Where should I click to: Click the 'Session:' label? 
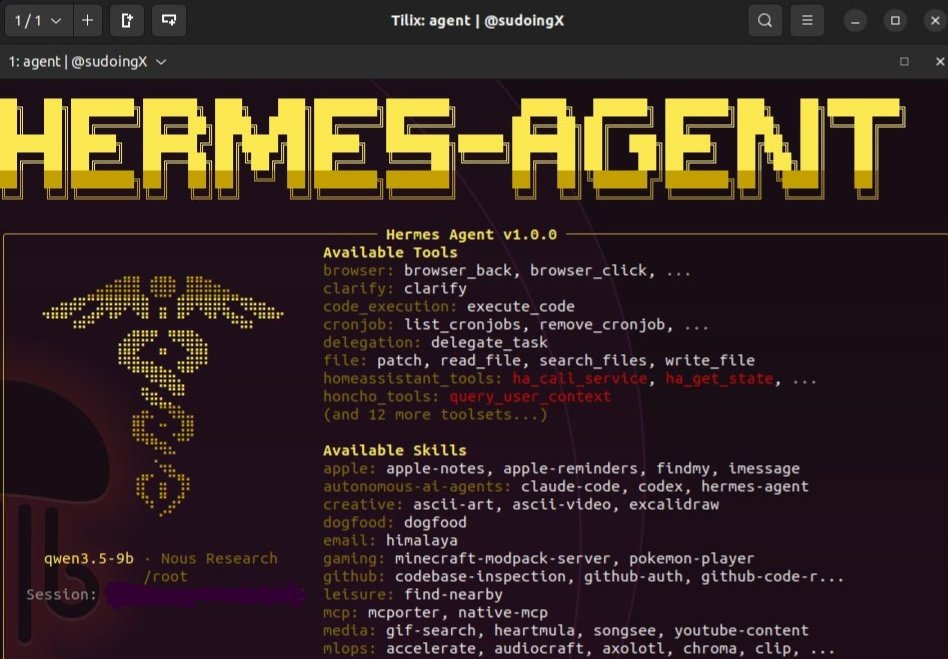coord(61,595)
